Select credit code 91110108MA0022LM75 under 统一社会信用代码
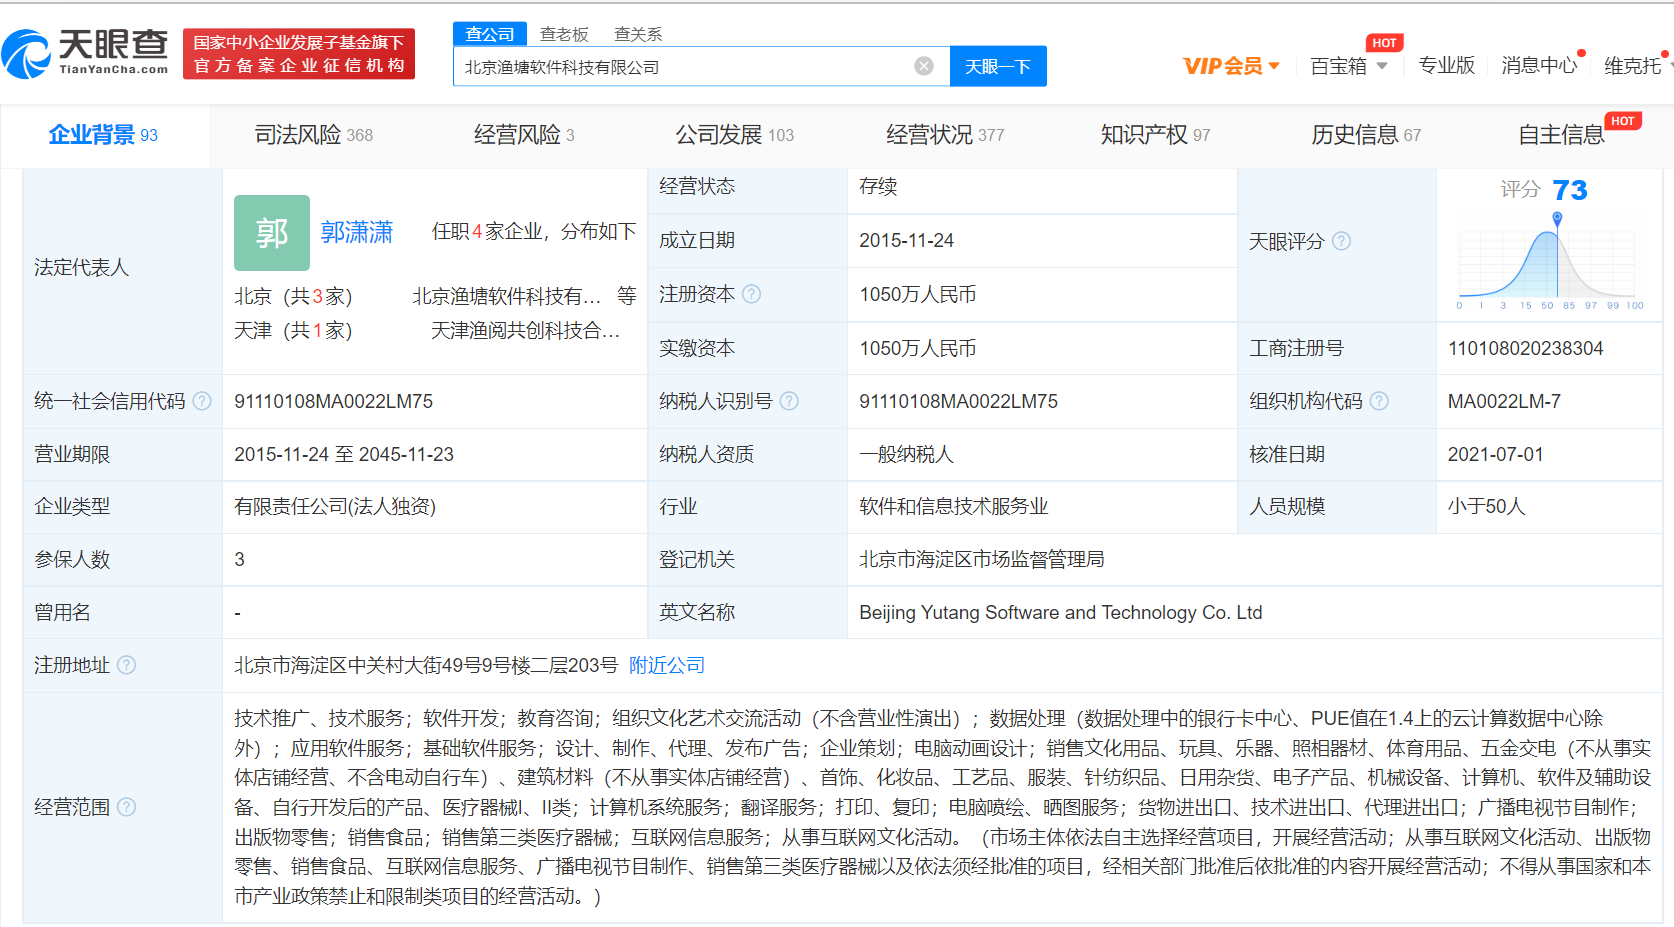The image size is (1674, 927). pos(334,401)
